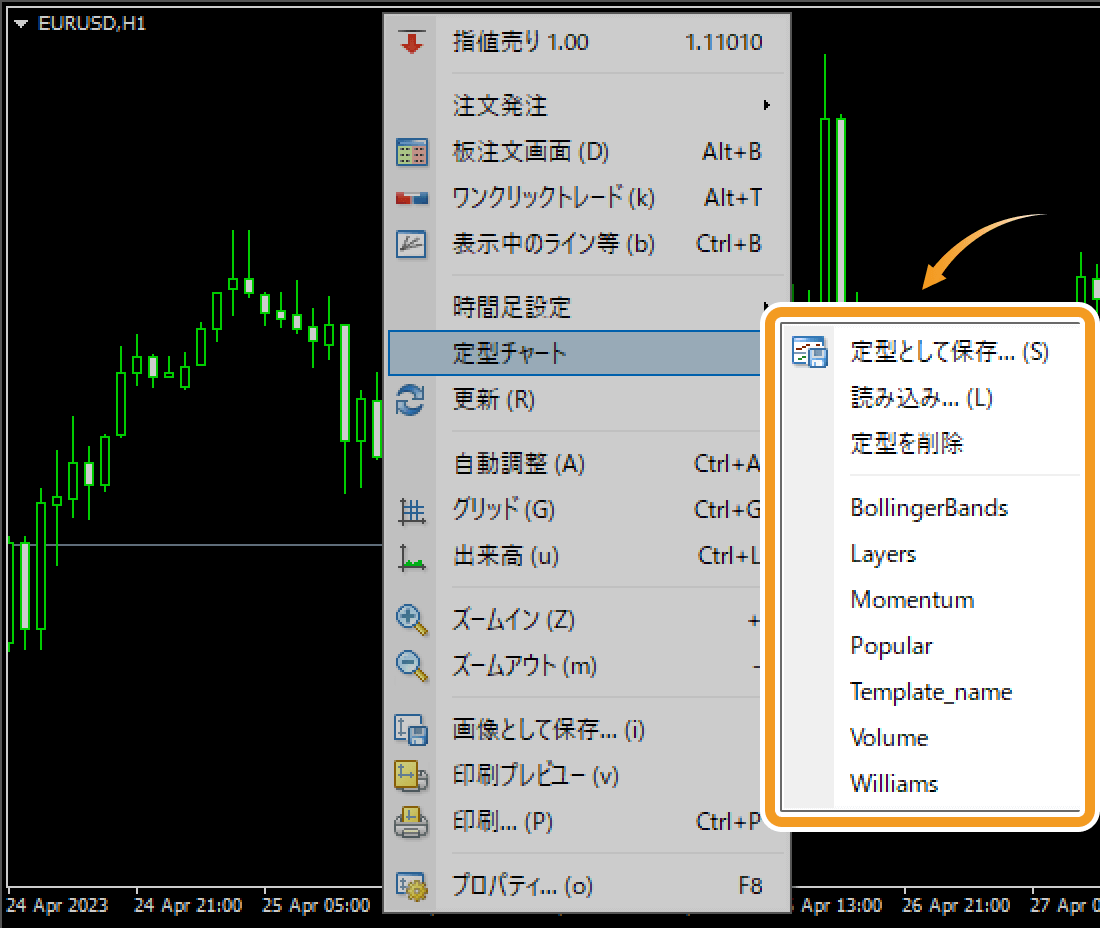Click the Zoom In magnifier icon
The image size is (1100, 928).
pos(412,620)
